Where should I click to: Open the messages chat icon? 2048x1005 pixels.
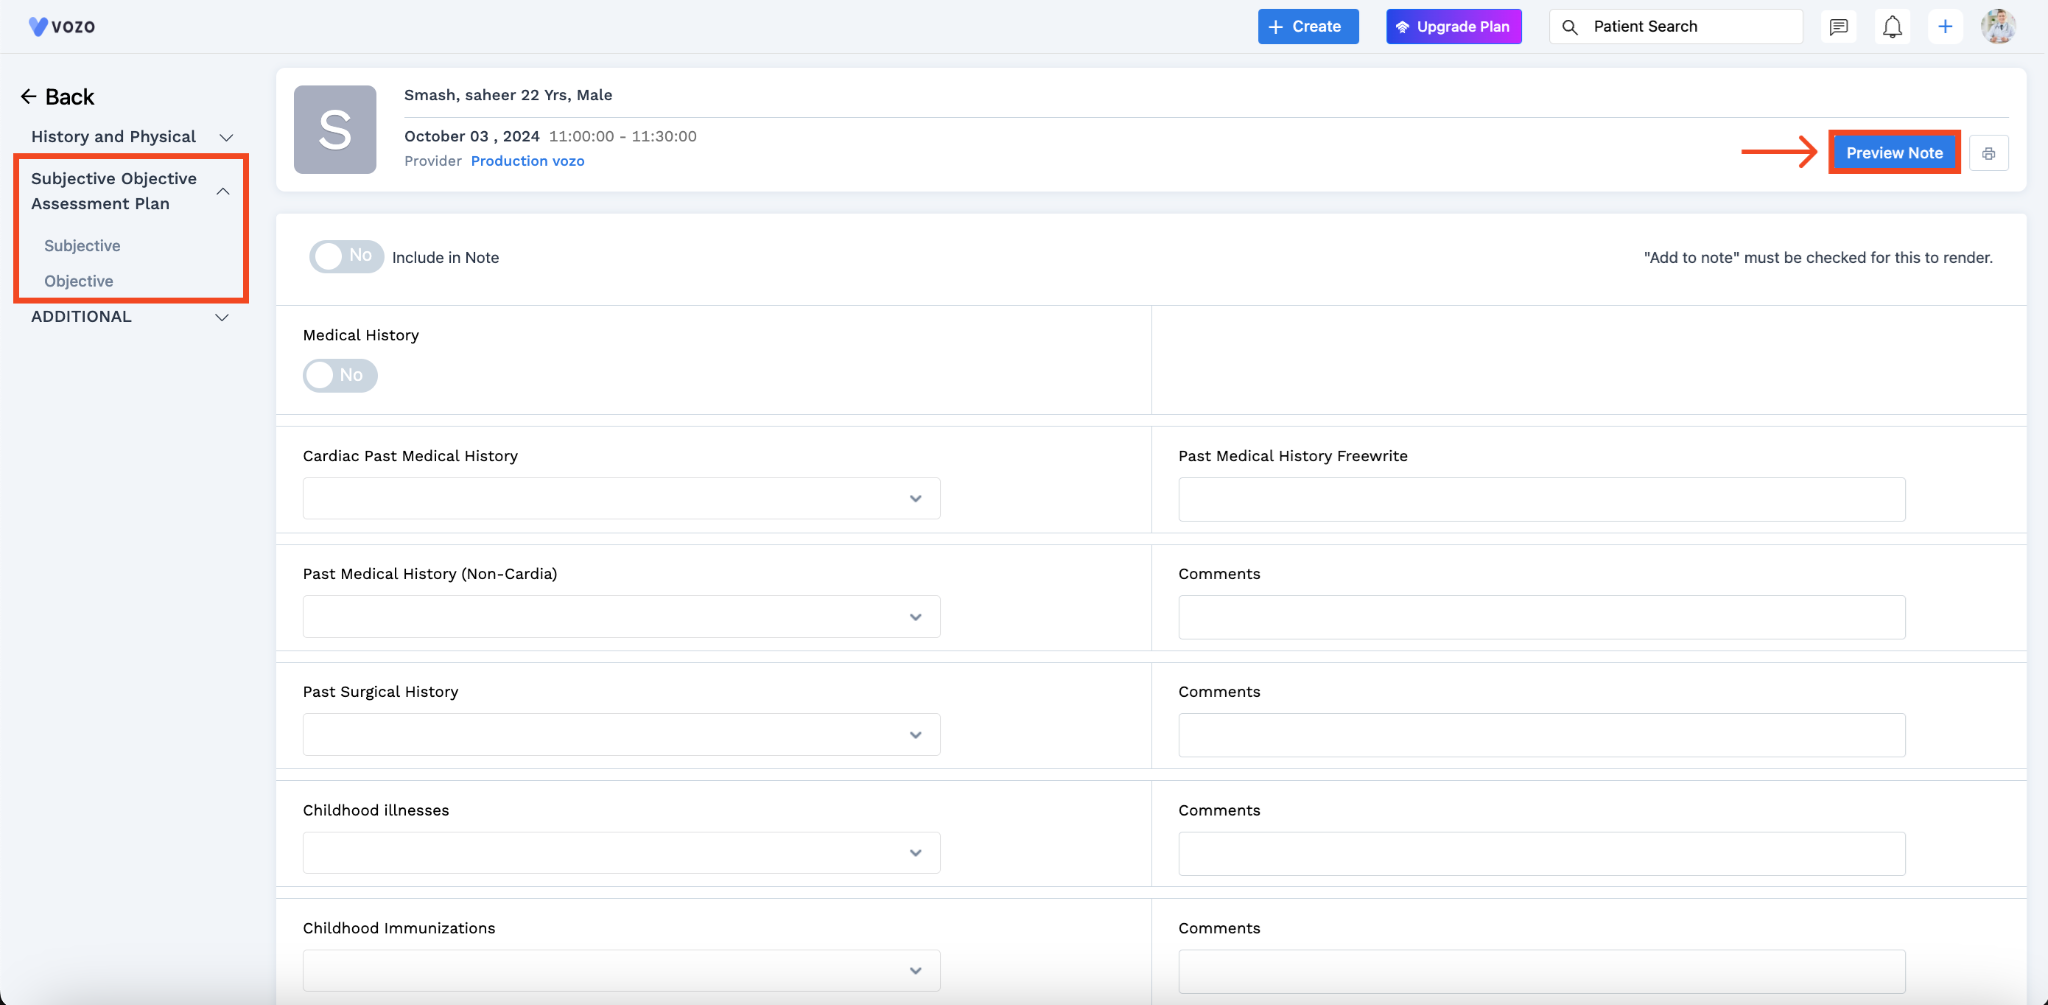coord(1838,27)
